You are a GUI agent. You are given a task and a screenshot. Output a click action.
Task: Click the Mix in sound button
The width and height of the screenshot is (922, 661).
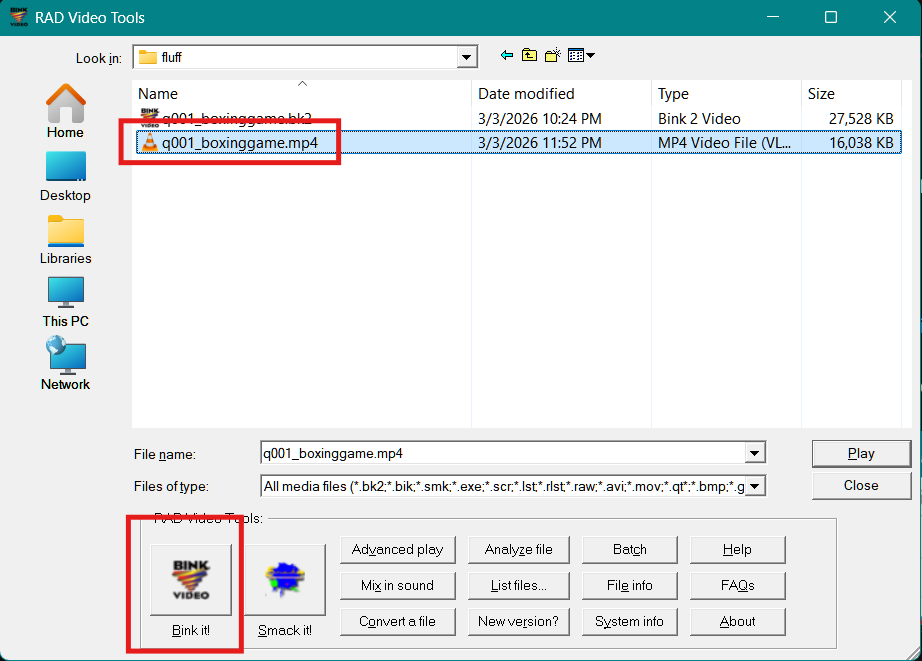[x=397, y=585]
